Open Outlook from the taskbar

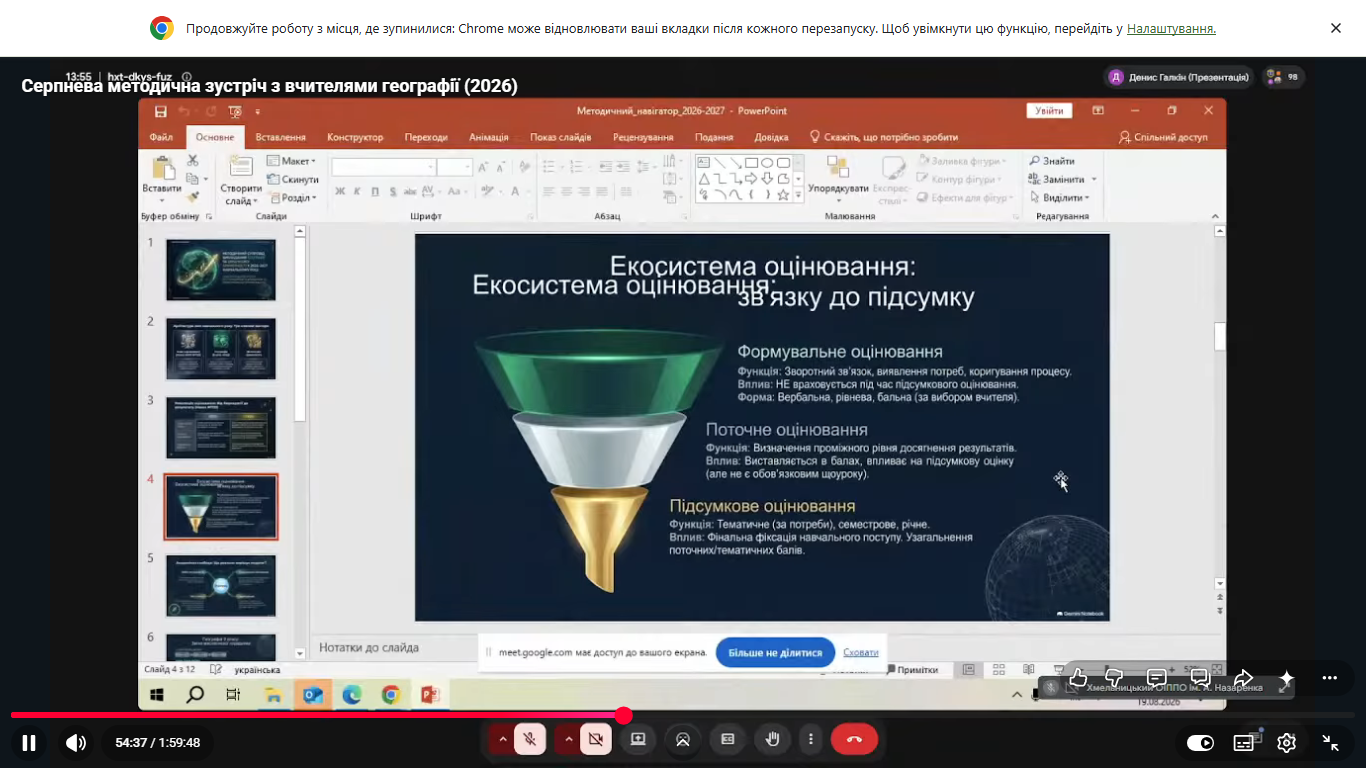[313, 694]
